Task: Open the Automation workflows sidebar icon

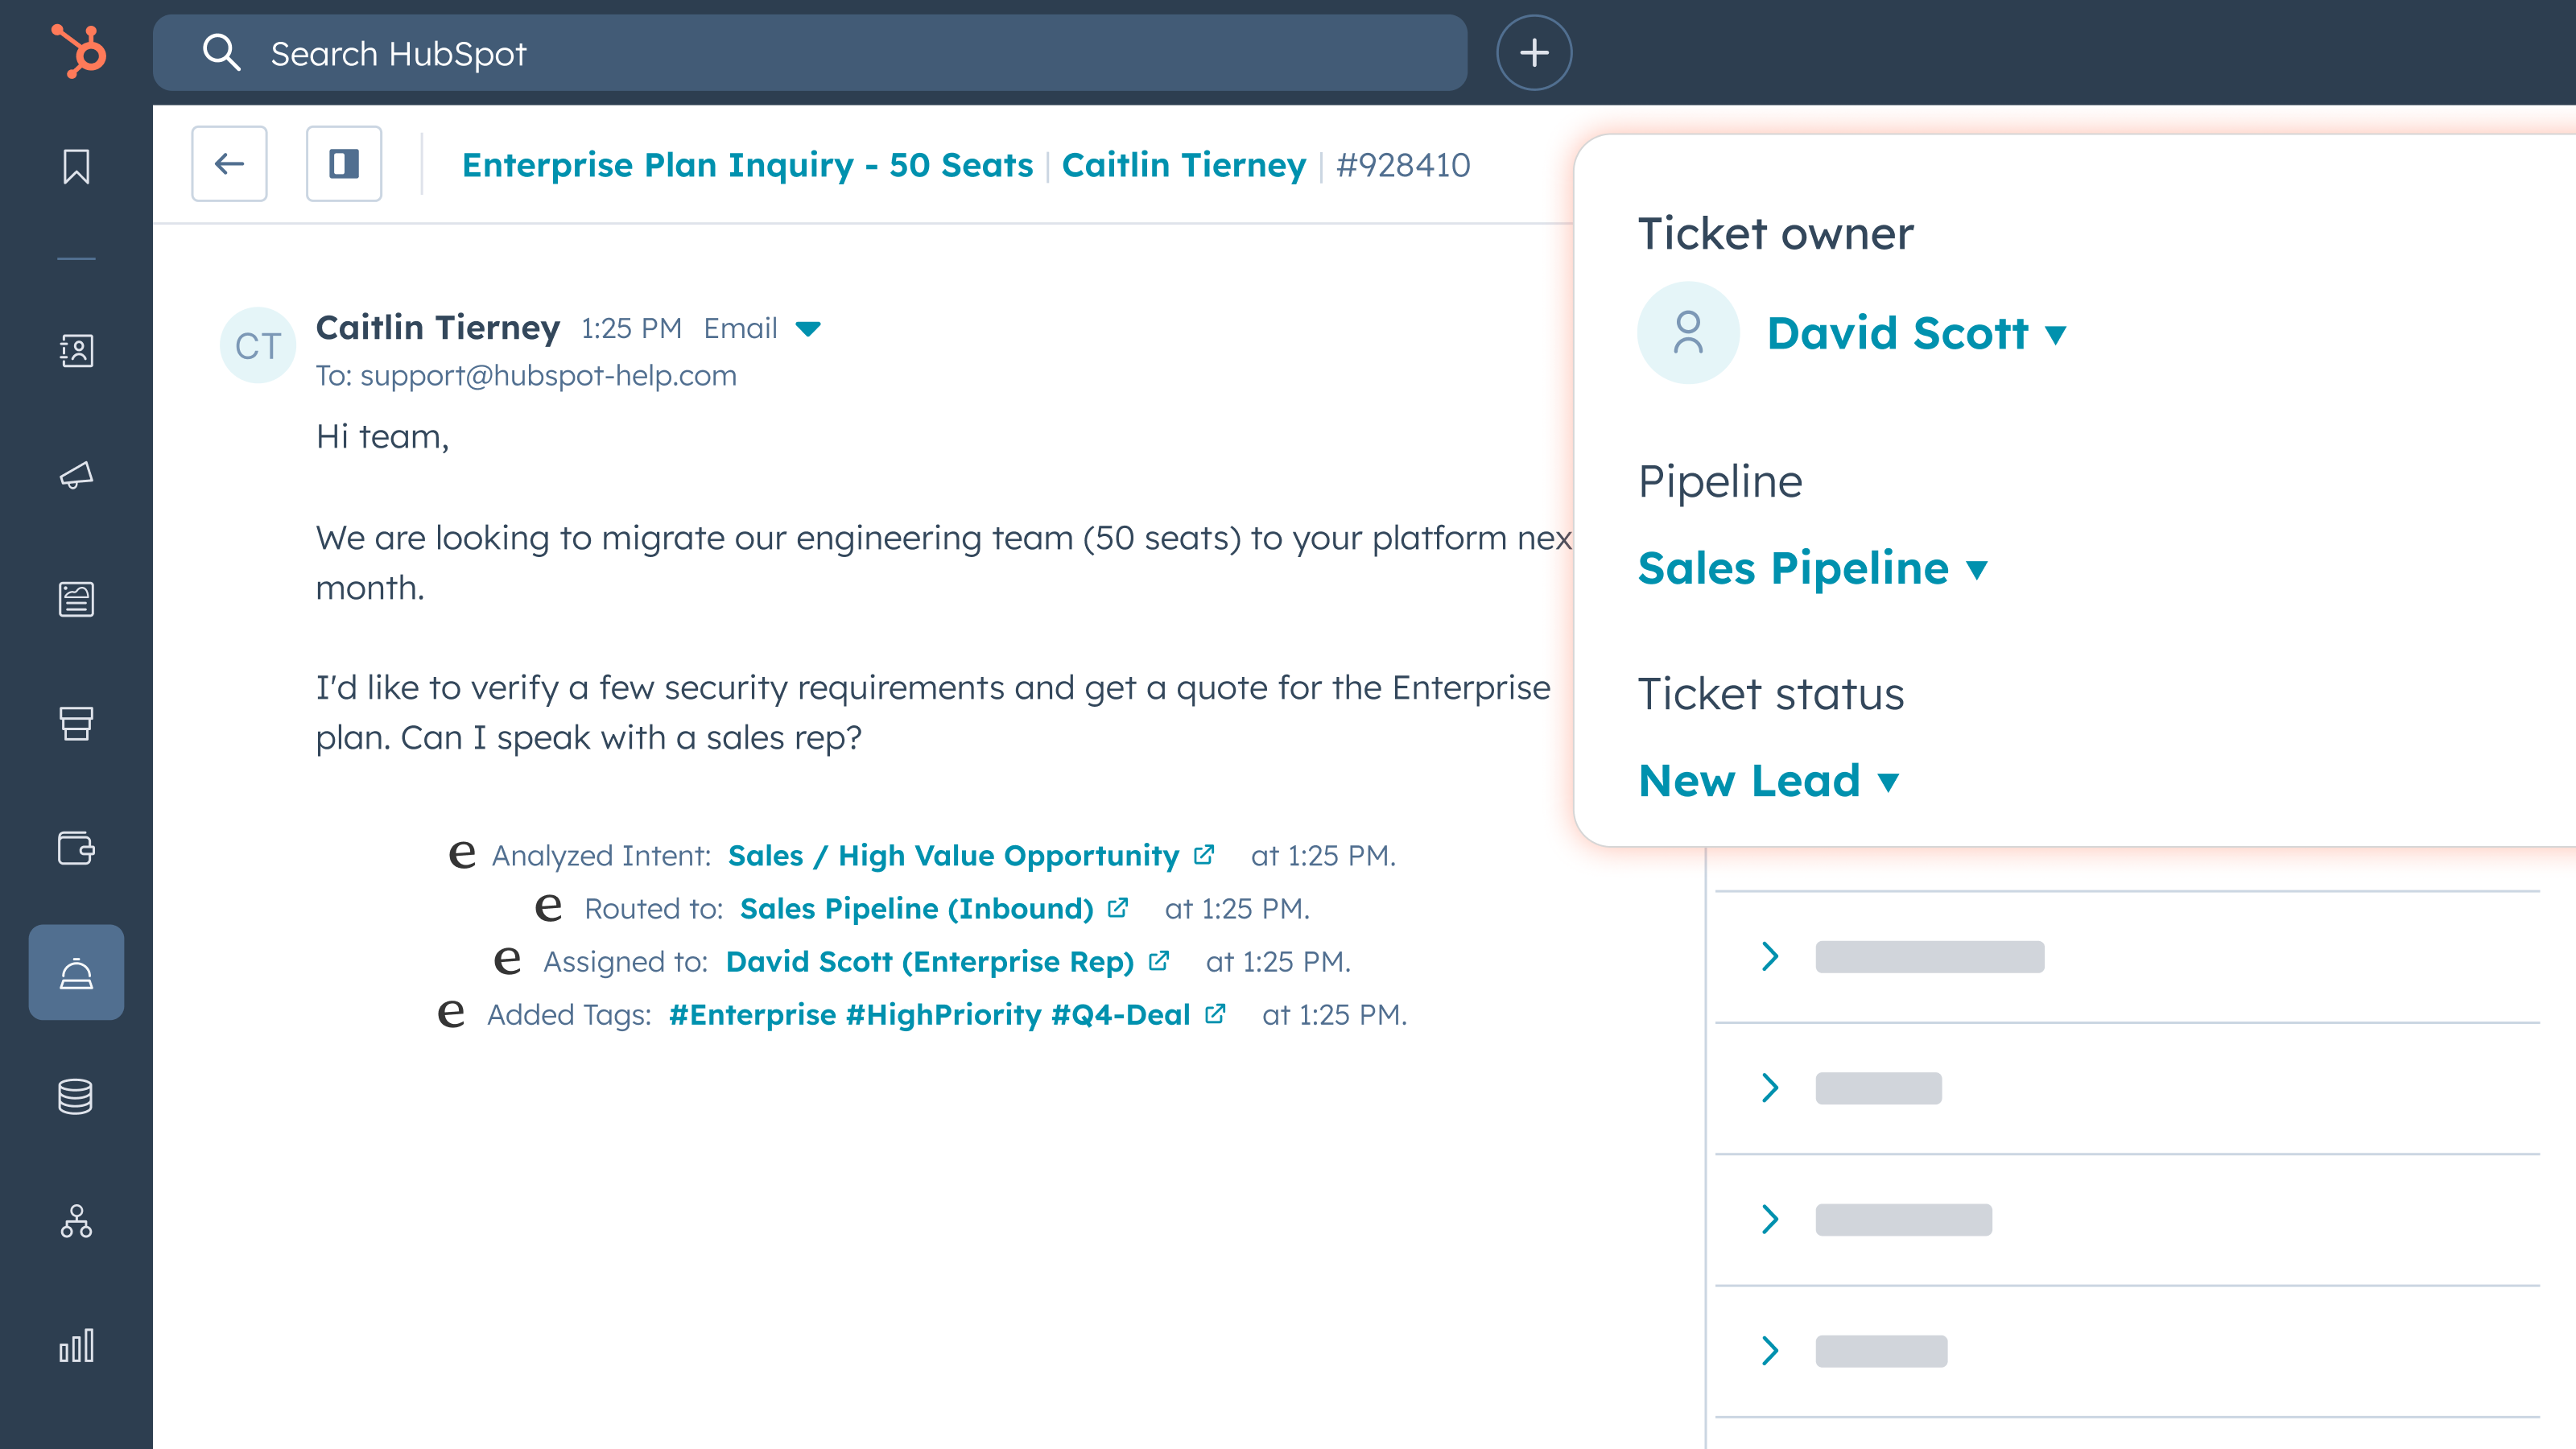Action: [76, 1221]
